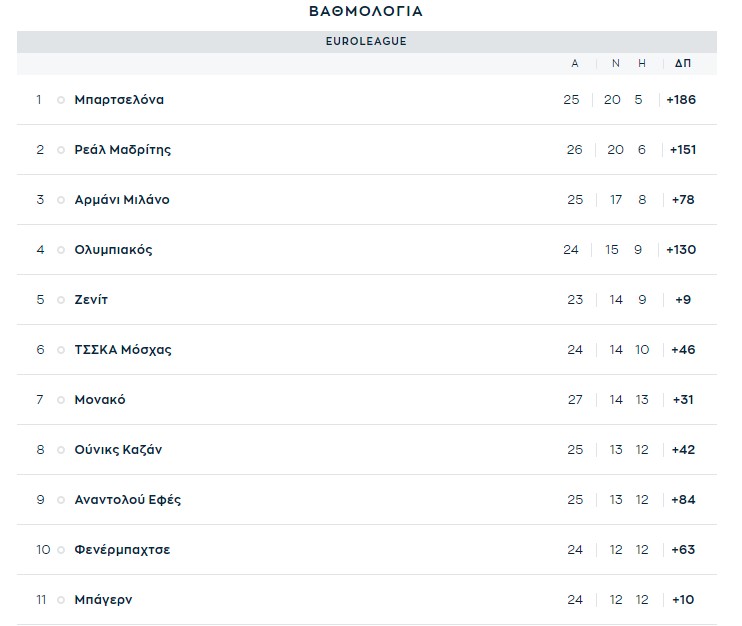The width and height of the screenshot is (742, 626).
Task: Open the Φενέρμπαχτσε team link
Action: tap(122, 550)
